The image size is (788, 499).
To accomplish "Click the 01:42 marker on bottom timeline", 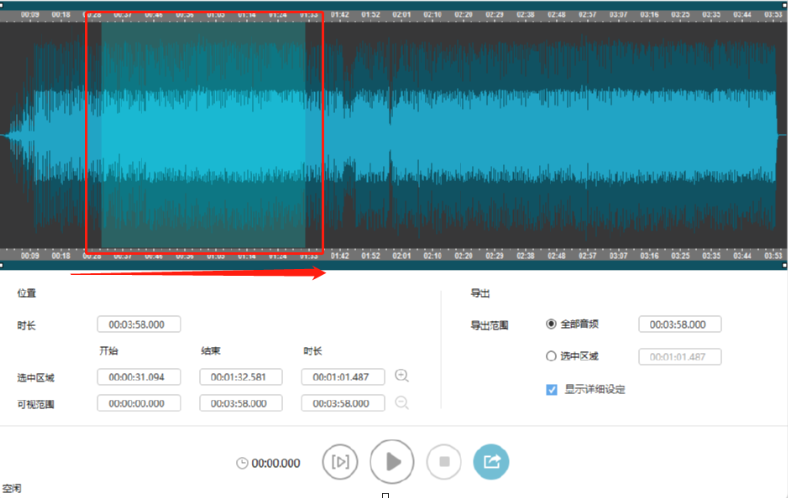I will [340, 256].
